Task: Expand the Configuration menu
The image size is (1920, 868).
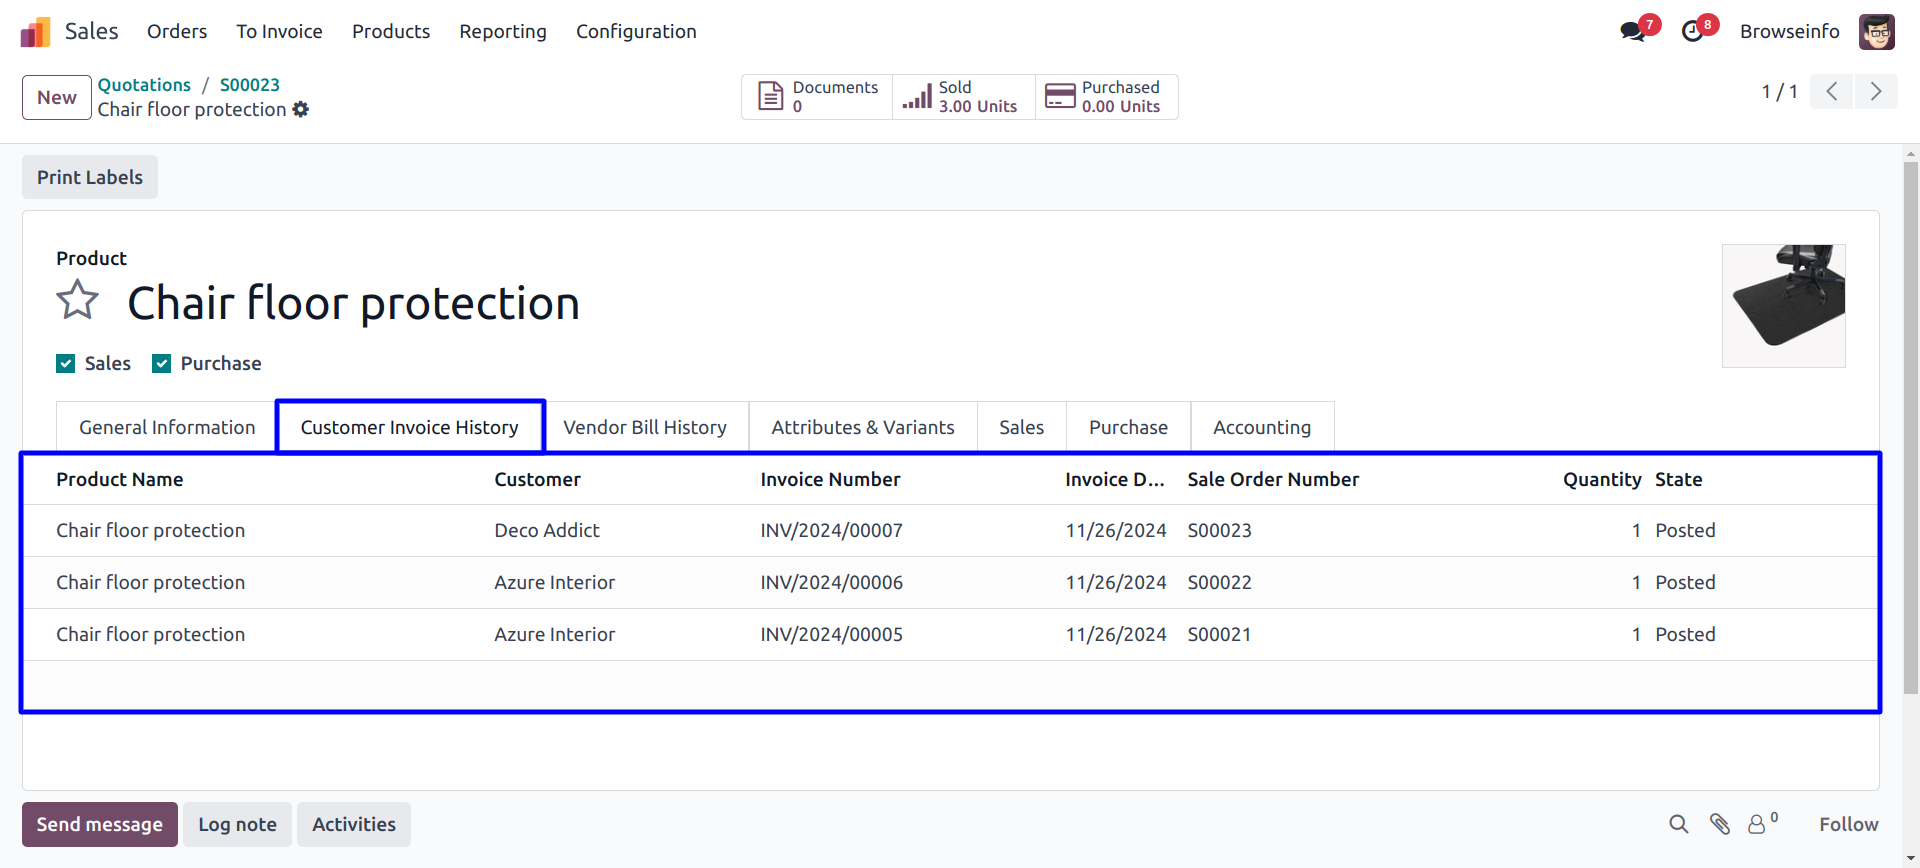Action: pos(636,32)
